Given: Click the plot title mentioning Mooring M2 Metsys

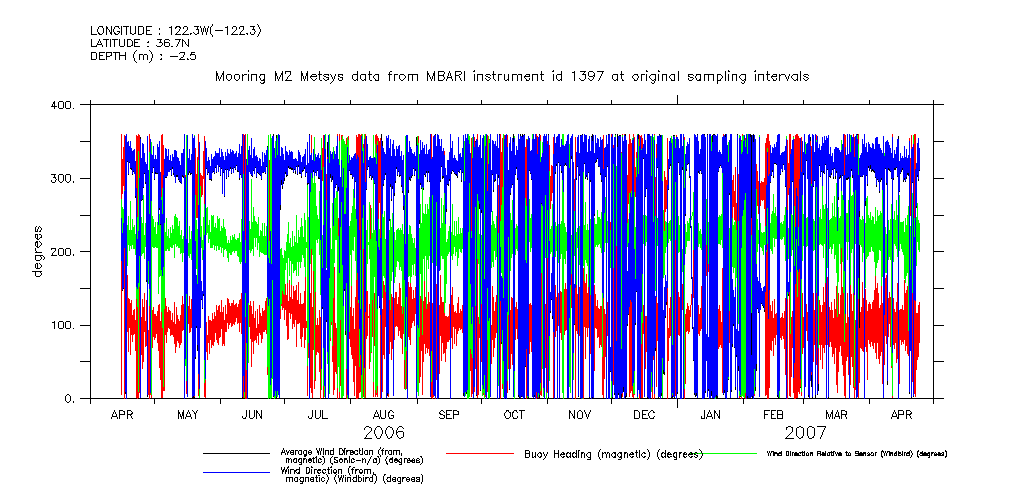Looking at the screenshot, I should click(512, 76).
